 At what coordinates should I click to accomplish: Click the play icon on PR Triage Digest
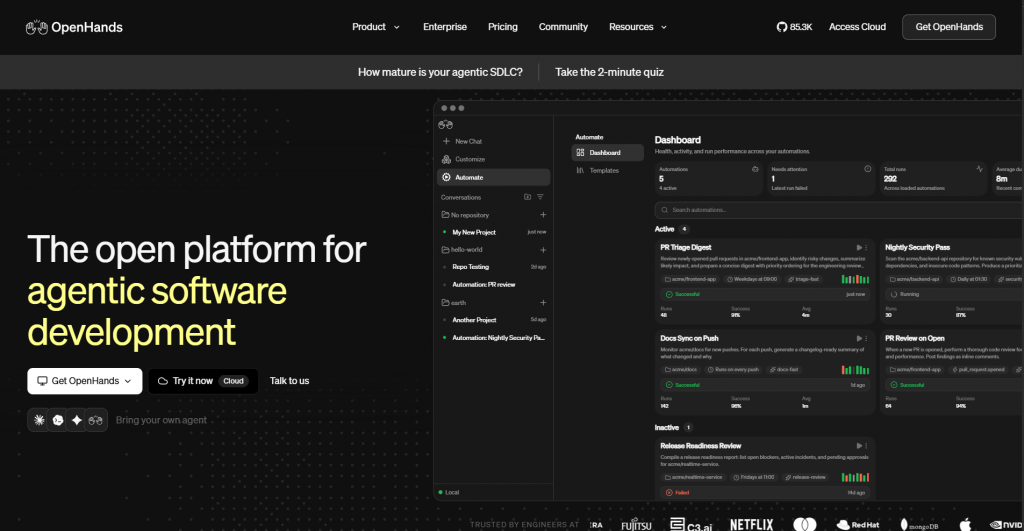coord(859,248)
